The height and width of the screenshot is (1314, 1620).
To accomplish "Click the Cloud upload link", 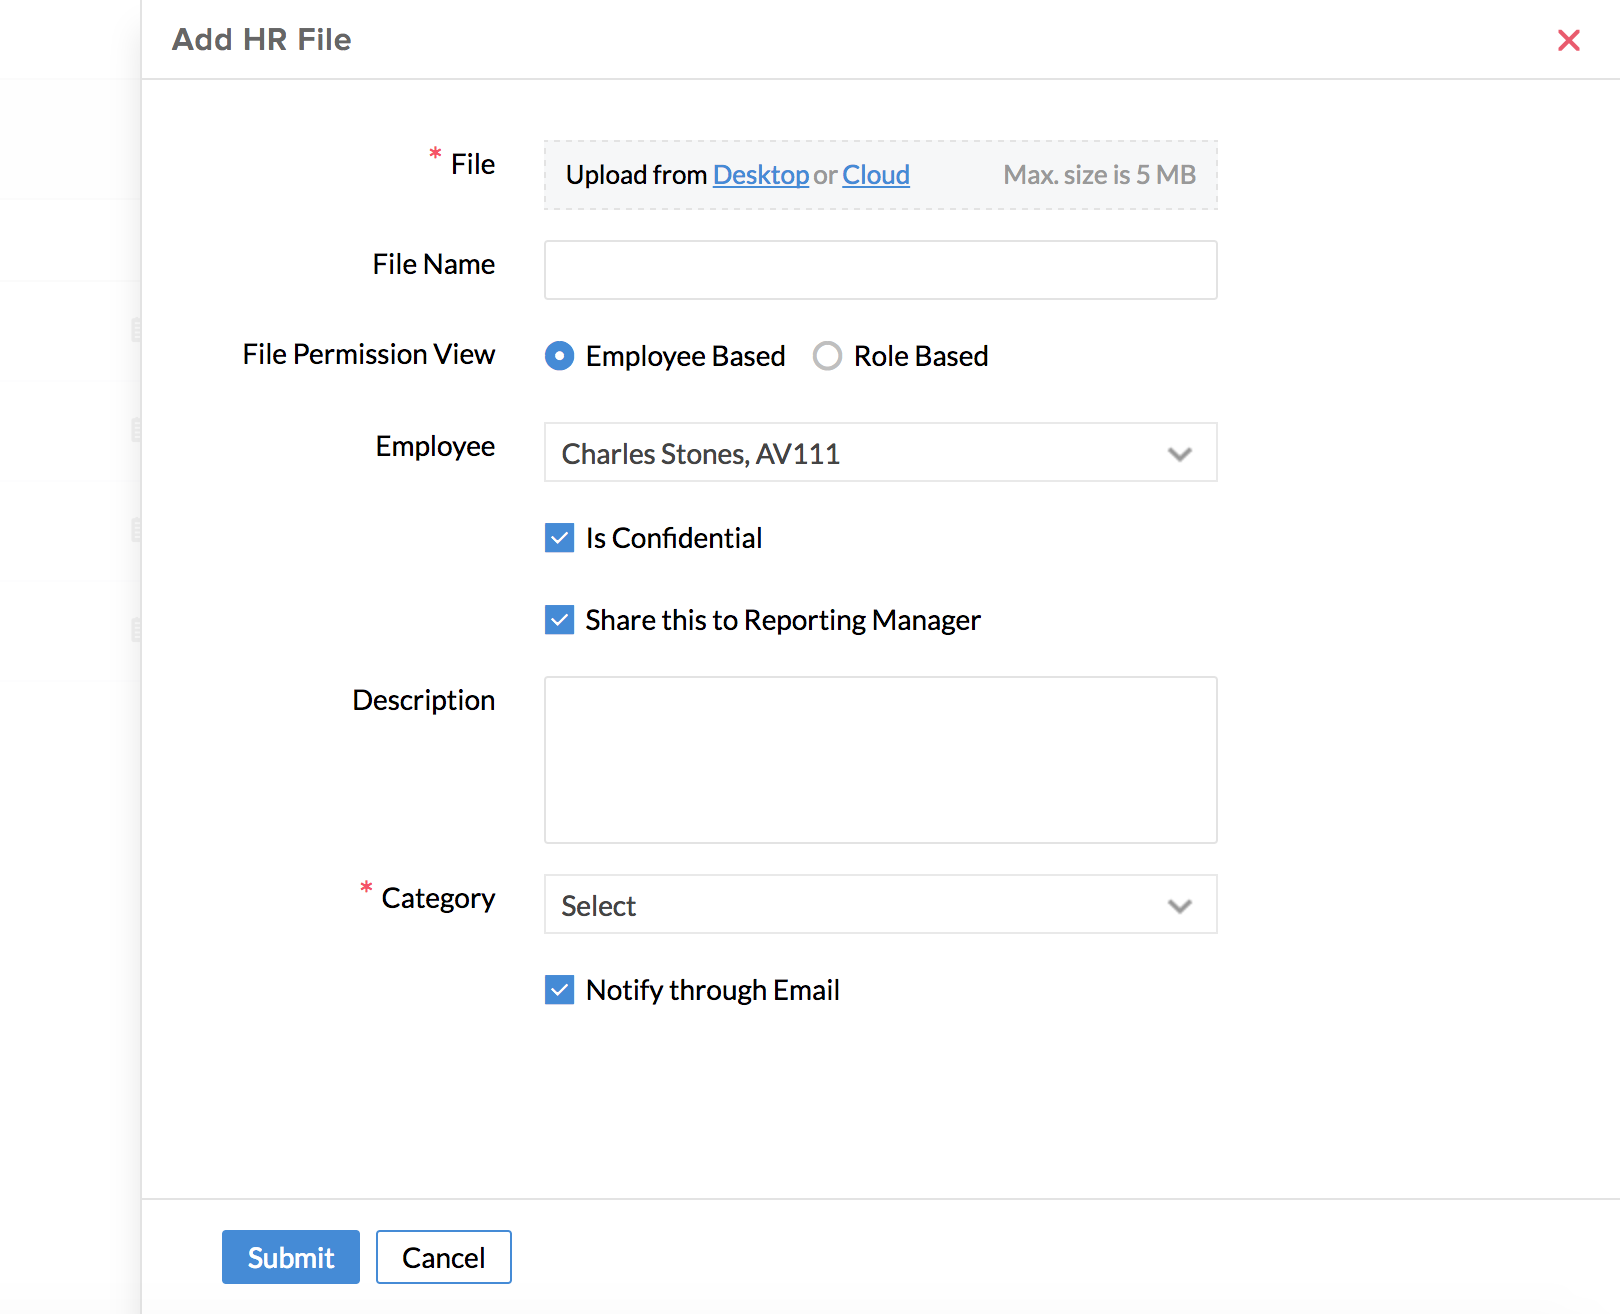I will tap(875, 175).
